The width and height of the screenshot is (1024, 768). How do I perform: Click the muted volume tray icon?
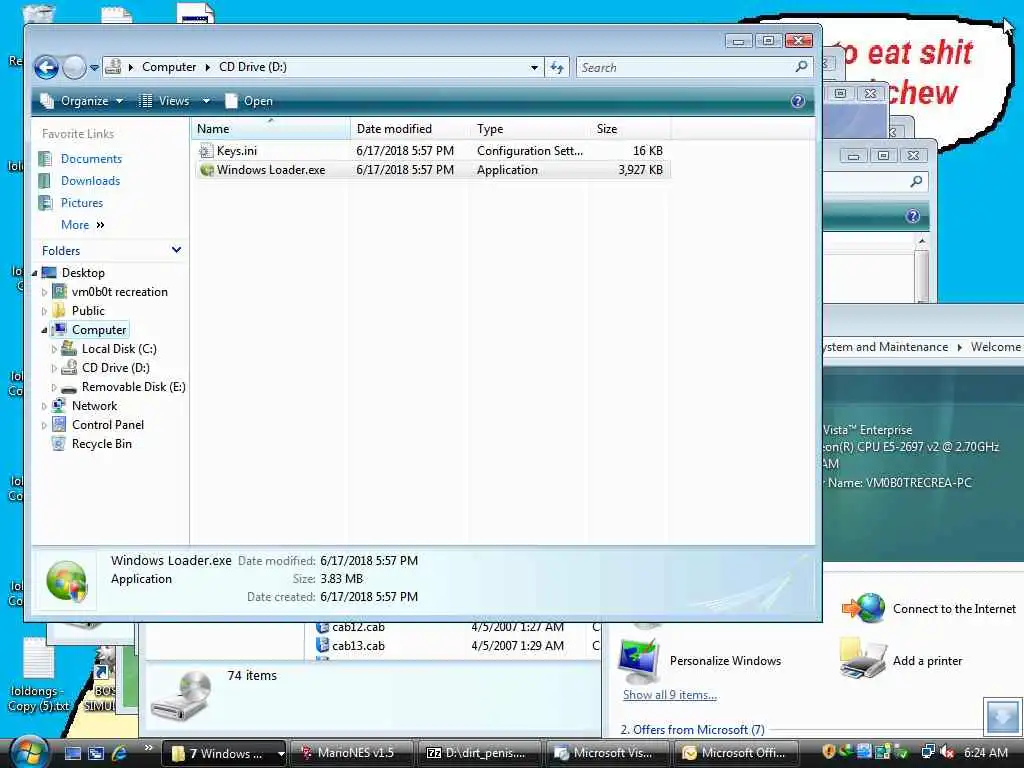pyautogui.click(x=947, y=752)
